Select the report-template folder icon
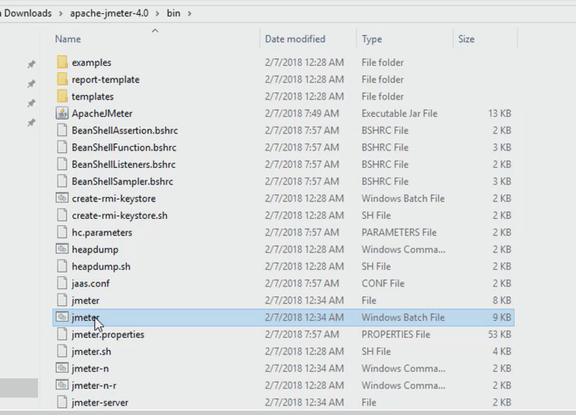Screen dimensions: 576x415 coord(62,79)
